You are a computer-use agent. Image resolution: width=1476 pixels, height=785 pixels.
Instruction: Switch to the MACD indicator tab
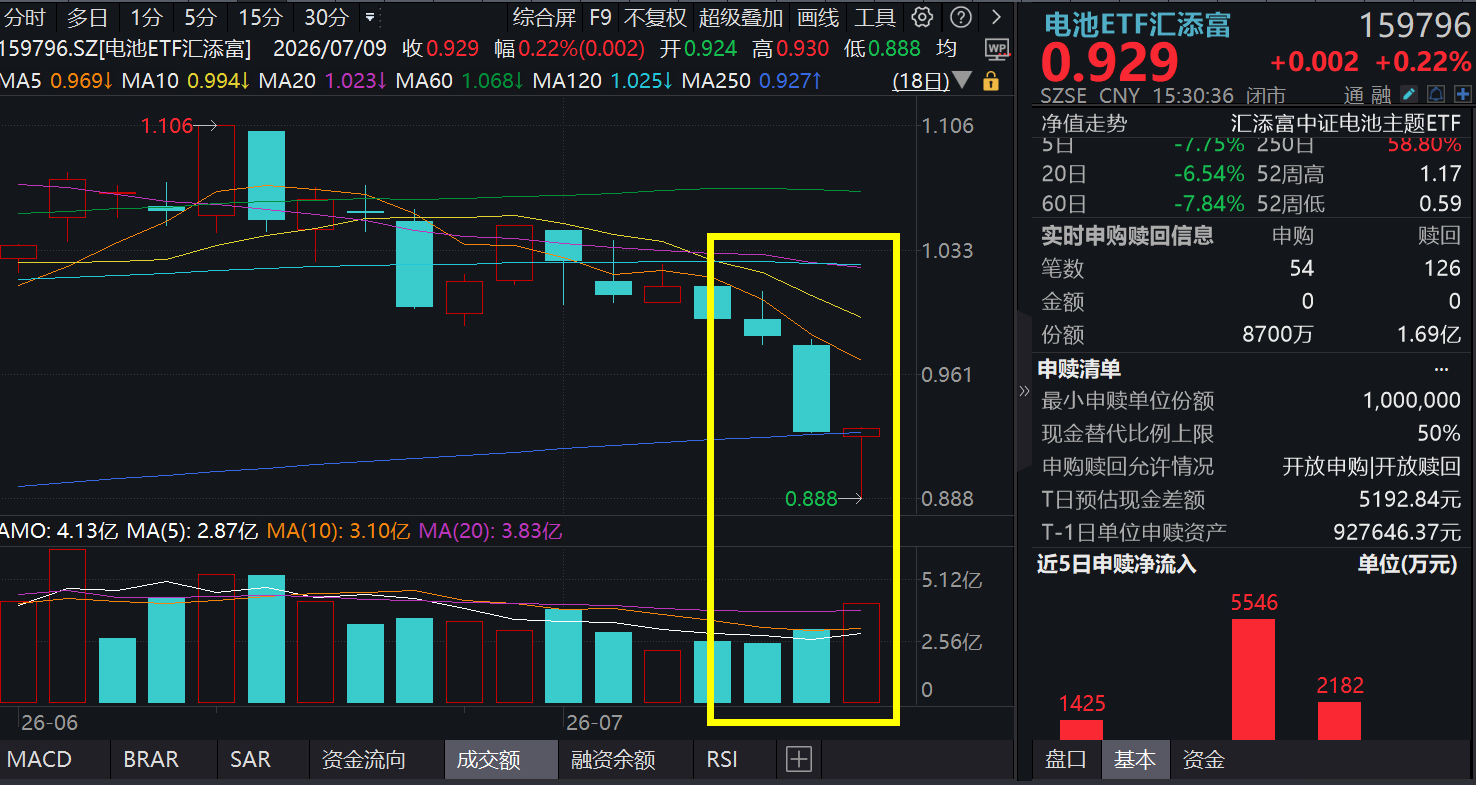[40, 760]
